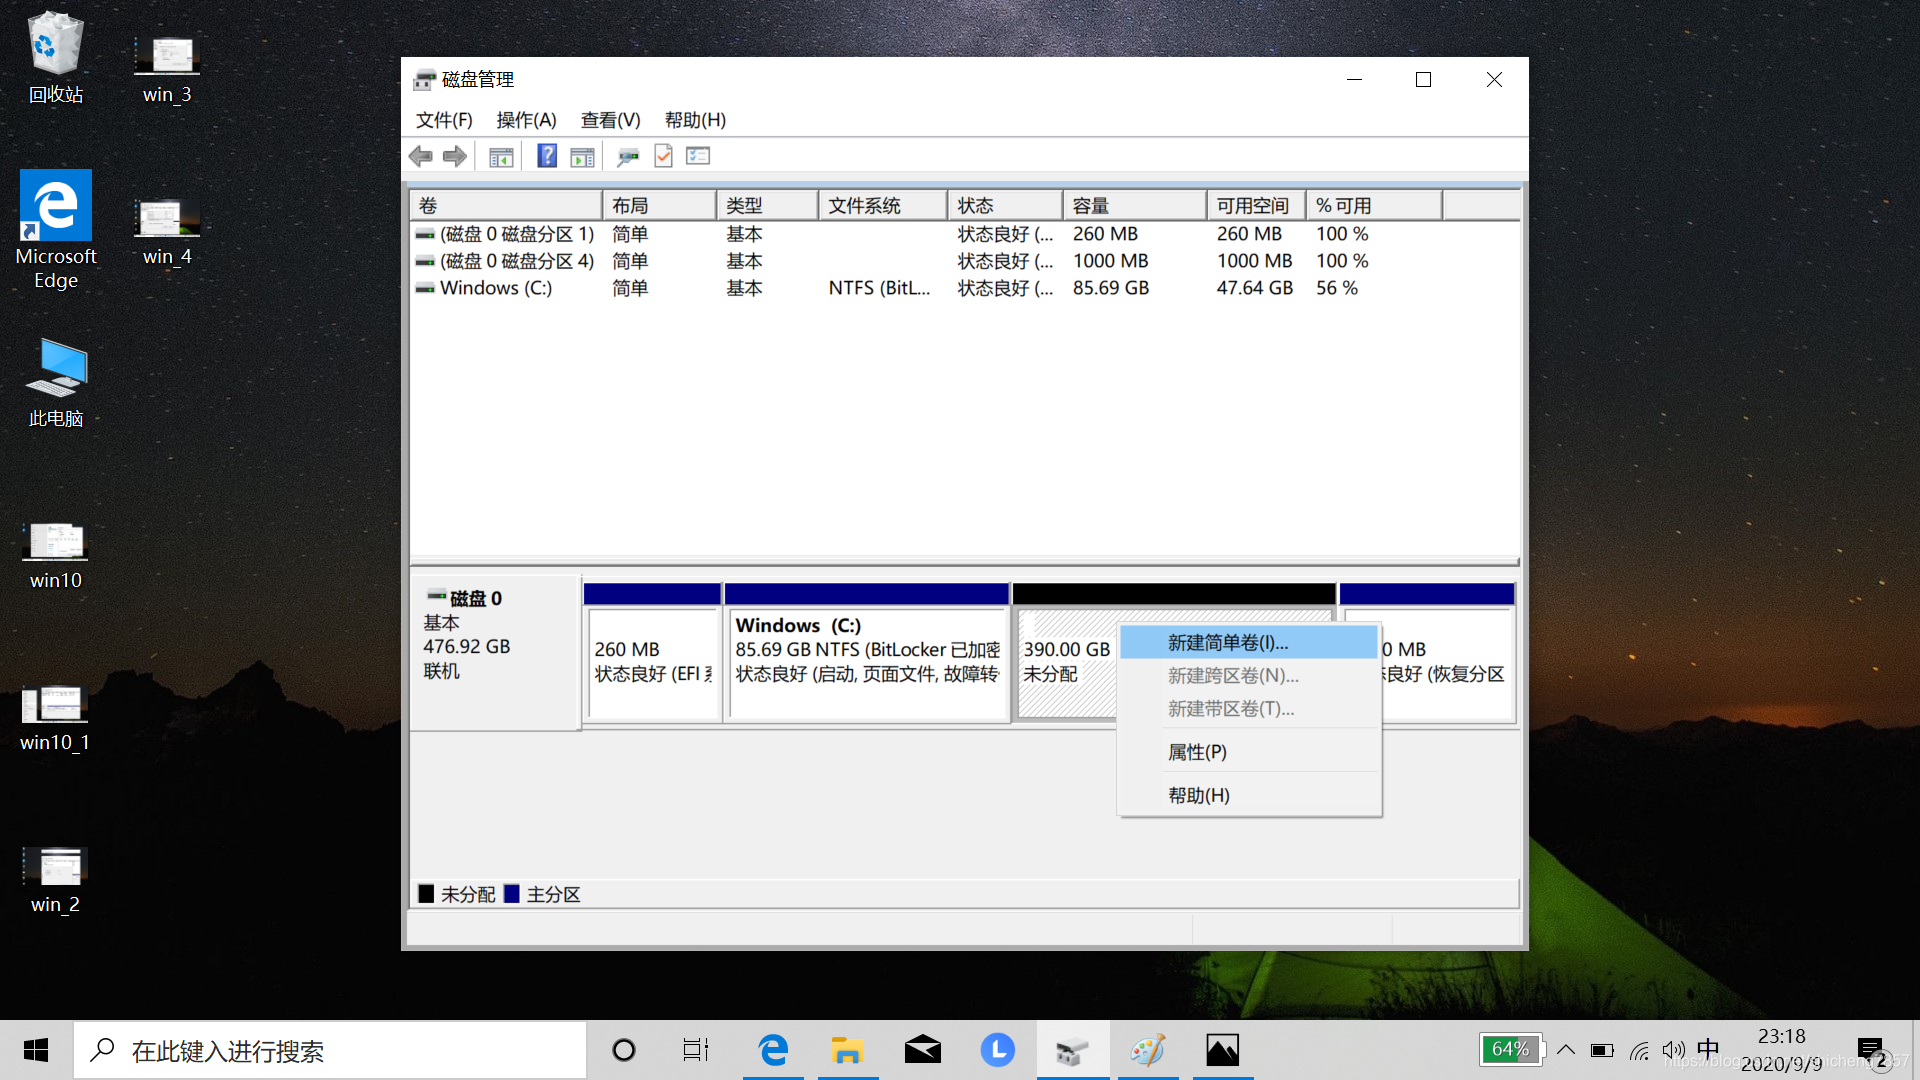Select the Windows (C:) row in volume list
The image size is (1920, 1080).
pyautogui.click(x=496, y=288)
